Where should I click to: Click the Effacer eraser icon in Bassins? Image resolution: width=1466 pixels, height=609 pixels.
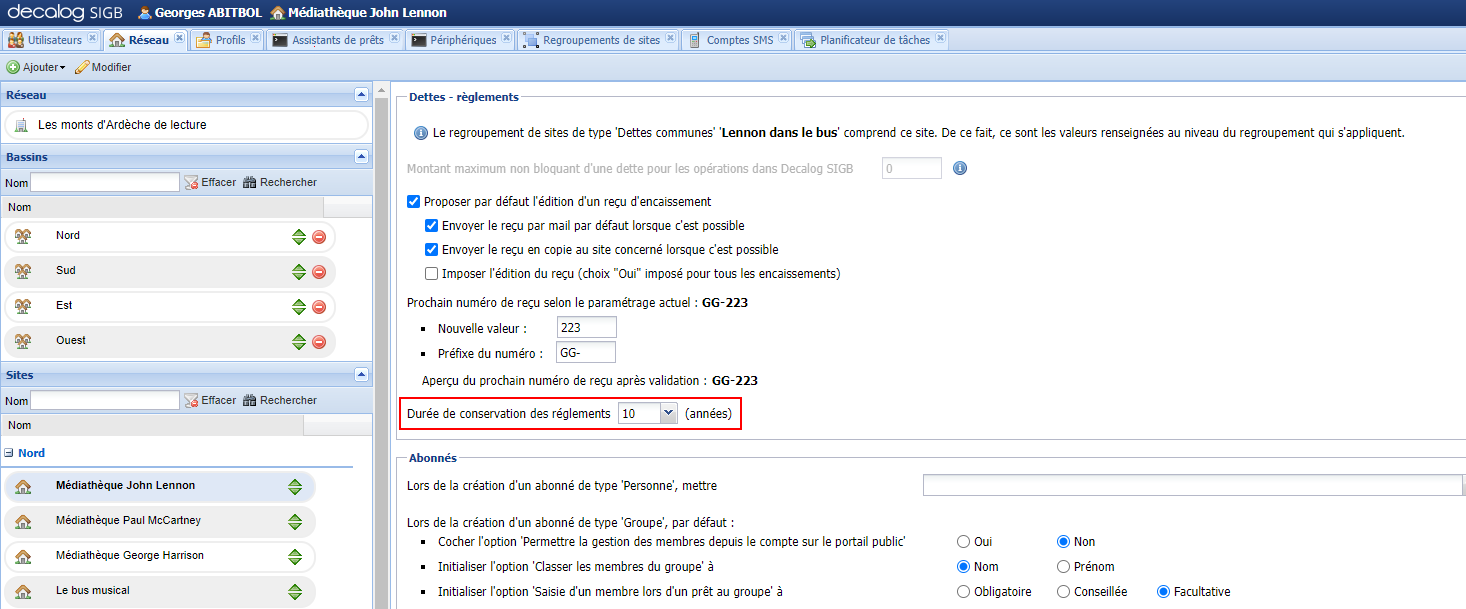(x=191, y=183)
